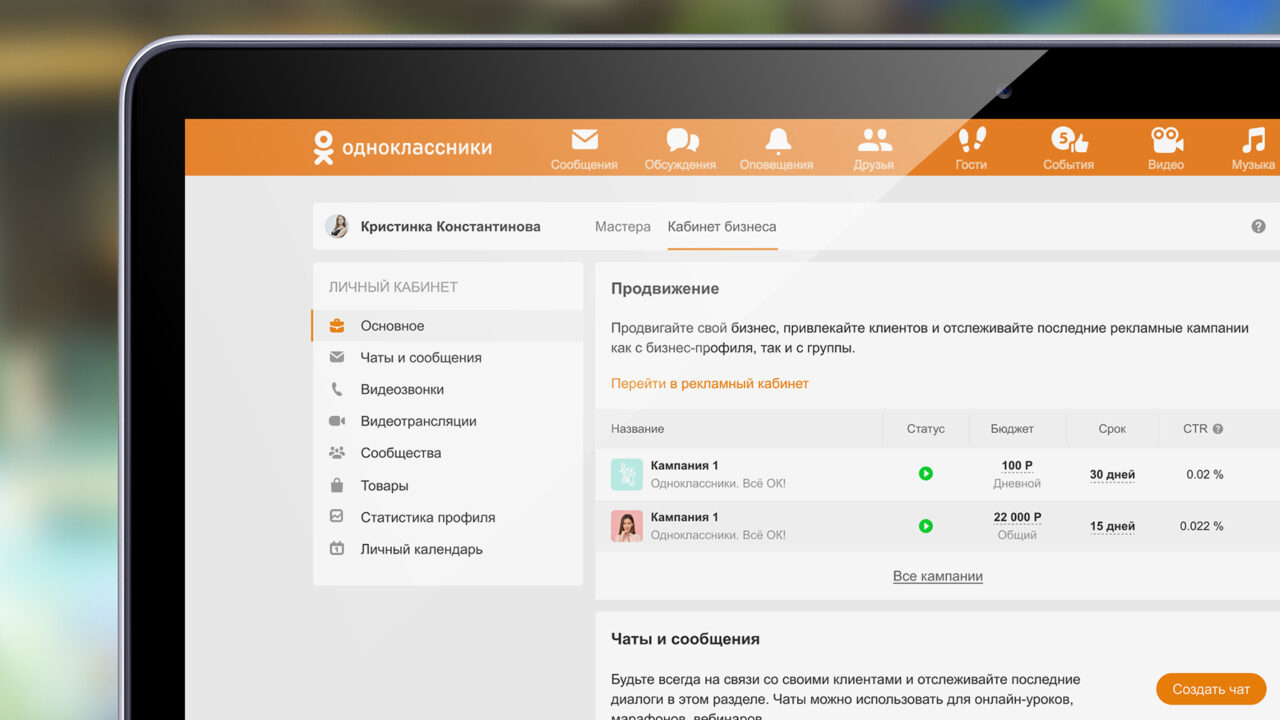1280x720 pixels.
Task: Open Музыка note icon
Action: click(x=1253, y=140)
